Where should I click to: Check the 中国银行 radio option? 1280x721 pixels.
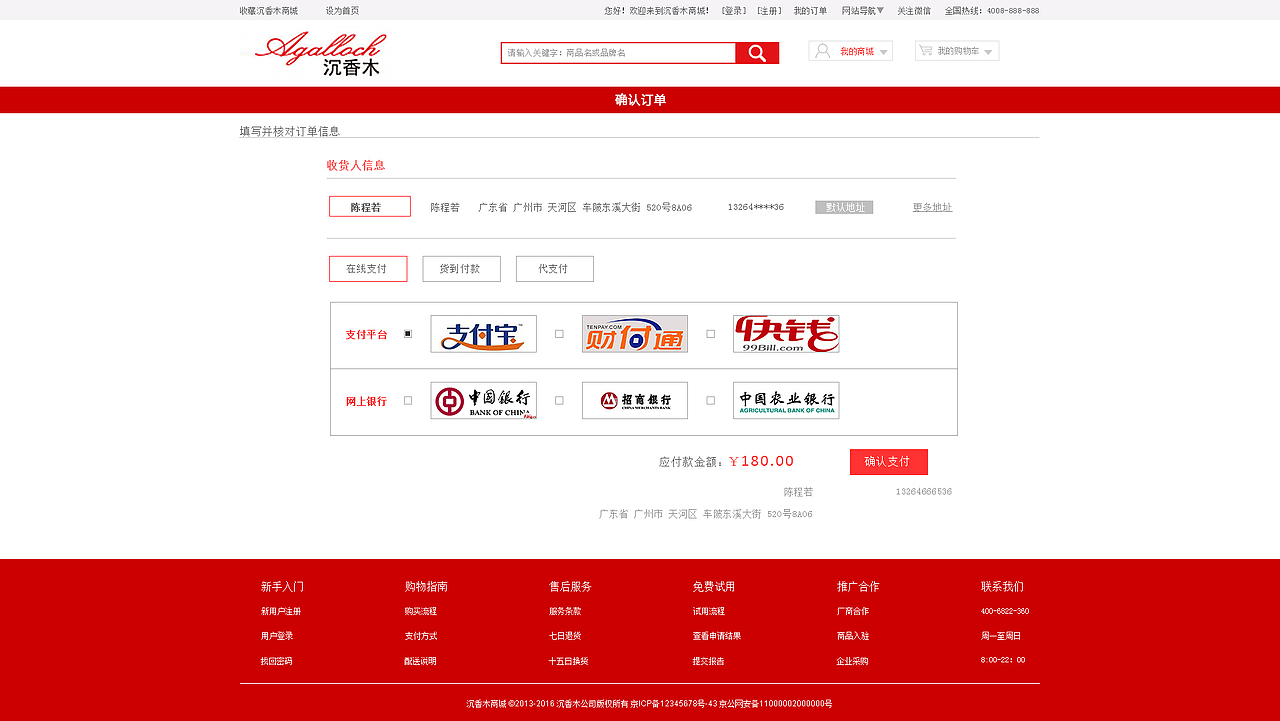pos(408,400)
